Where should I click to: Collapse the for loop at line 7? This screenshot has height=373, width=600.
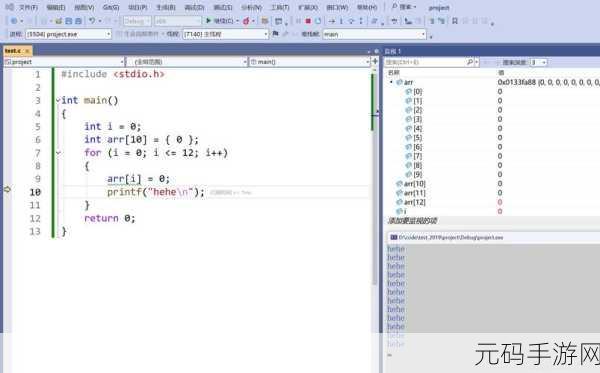click(59, 153)
